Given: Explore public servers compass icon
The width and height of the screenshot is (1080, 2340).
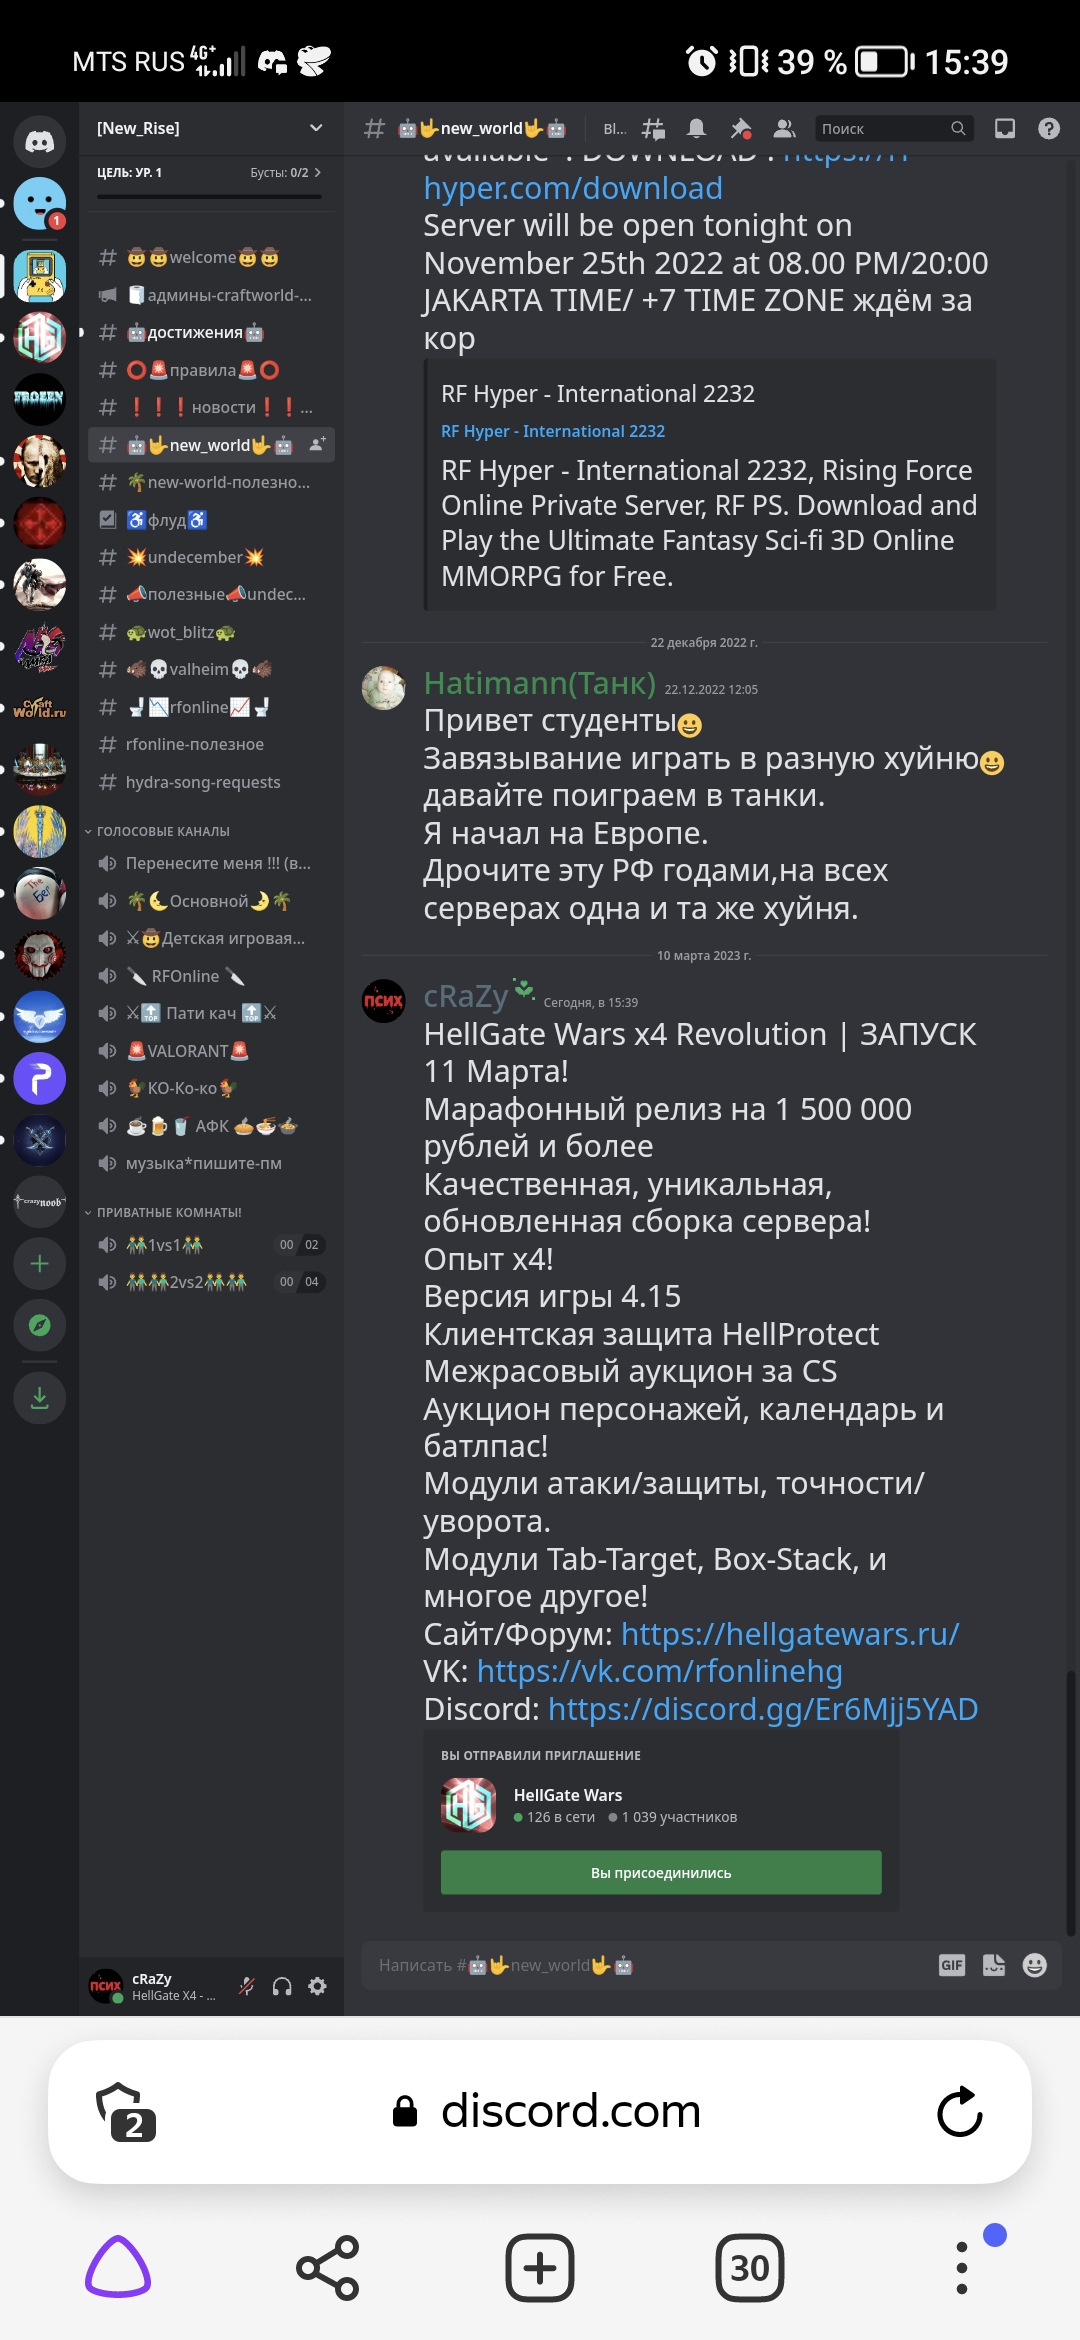Looking at the screenshot, I should pyautogui.click(x=39, y=1325).
